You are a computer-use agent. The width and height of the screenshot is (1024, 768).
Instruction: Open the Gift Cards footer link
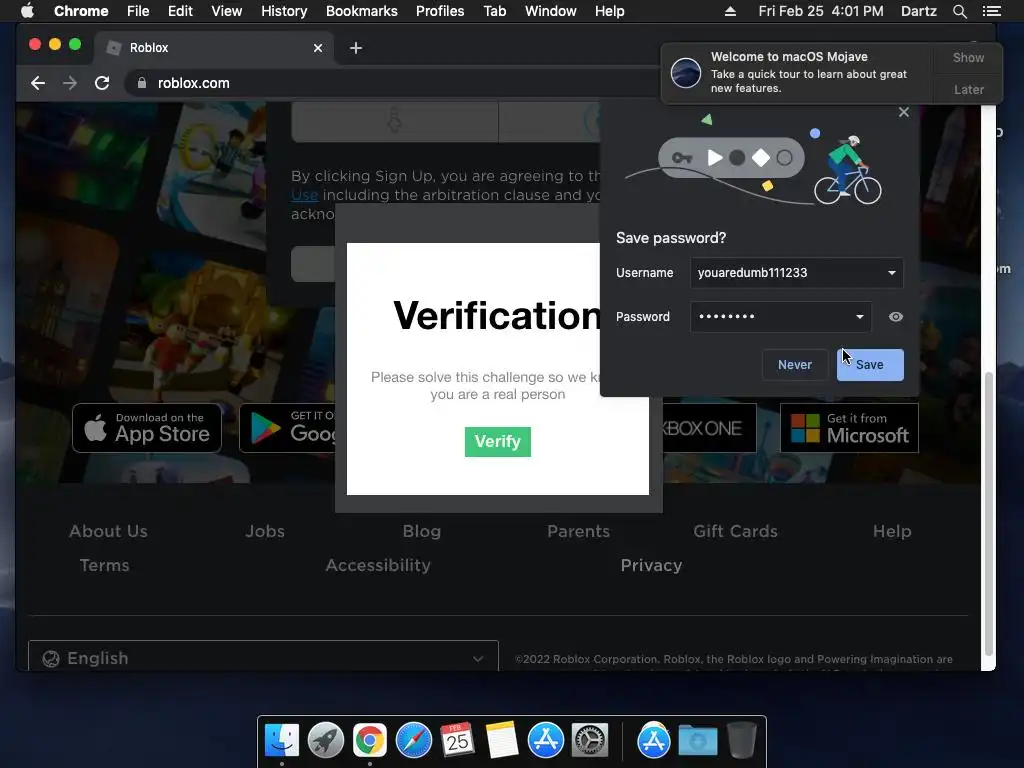pos(735,531)
